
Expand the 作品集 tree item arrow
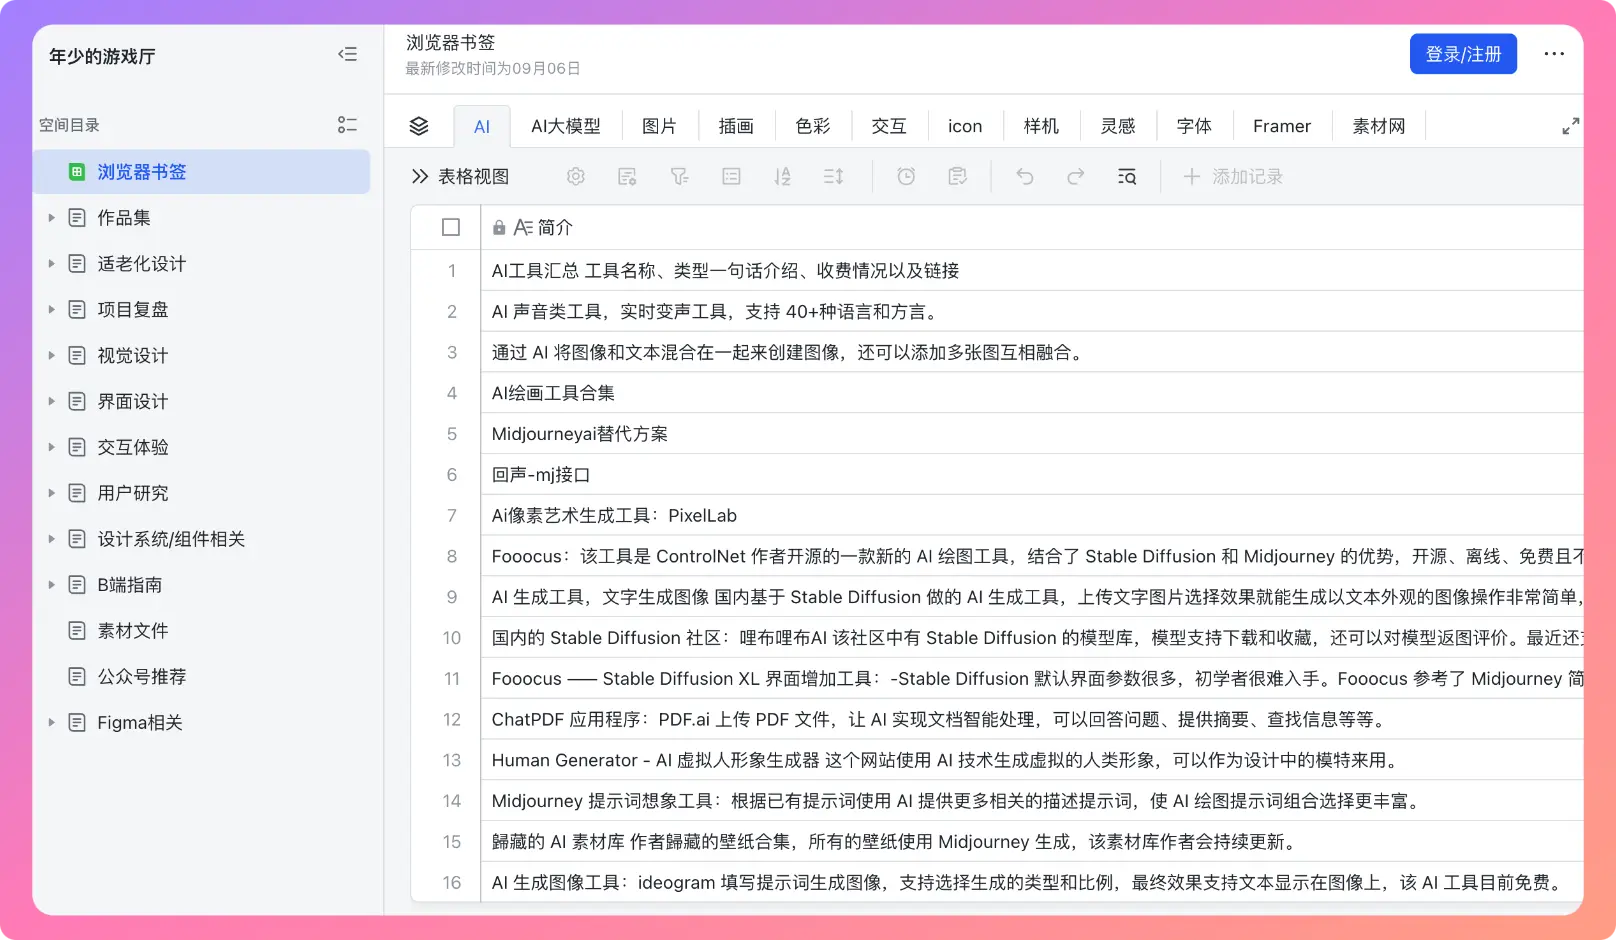pyautogui.click(x=52, y=218)
